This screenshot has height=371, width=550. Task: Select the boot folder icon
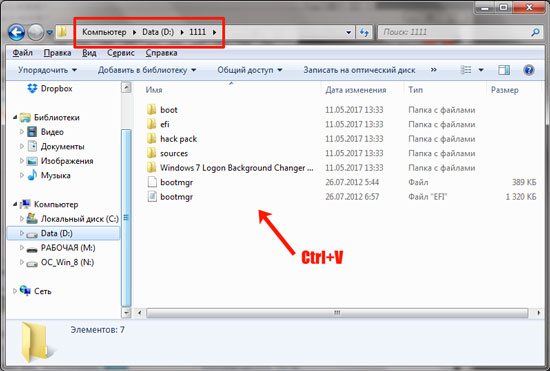[152, 109]
